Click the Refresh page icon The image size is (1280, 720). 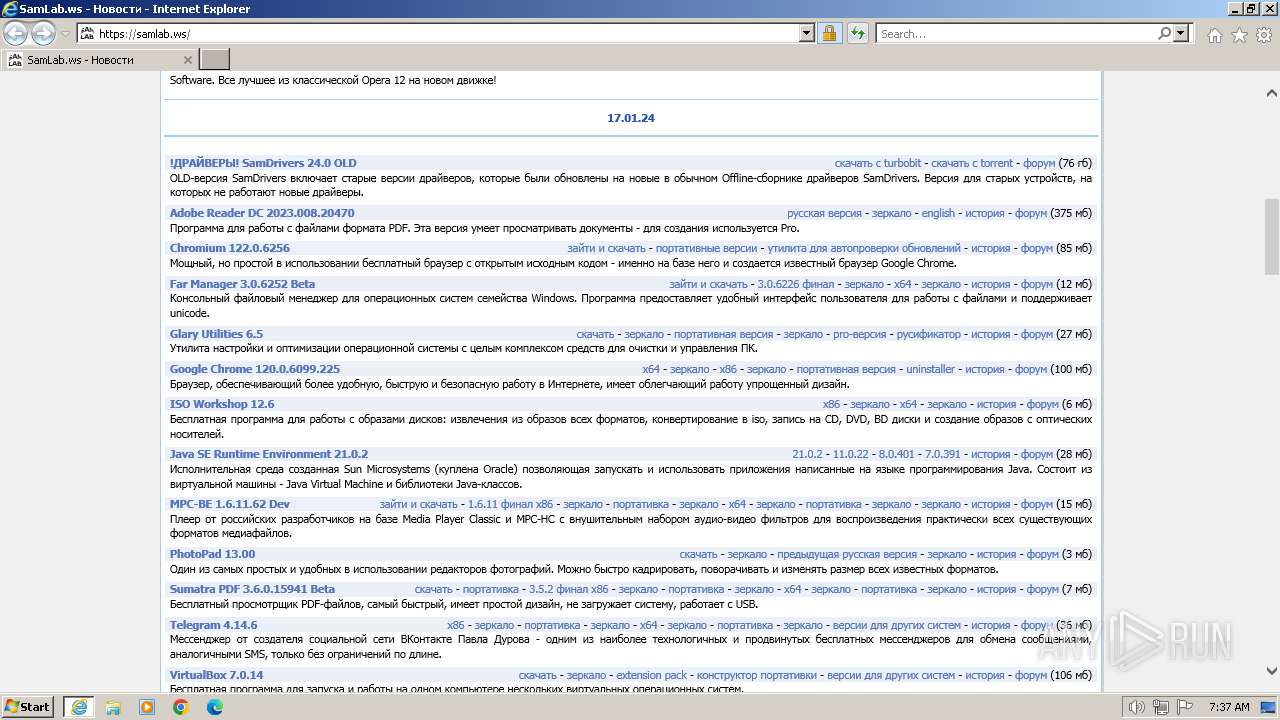[x=857, y=33]
